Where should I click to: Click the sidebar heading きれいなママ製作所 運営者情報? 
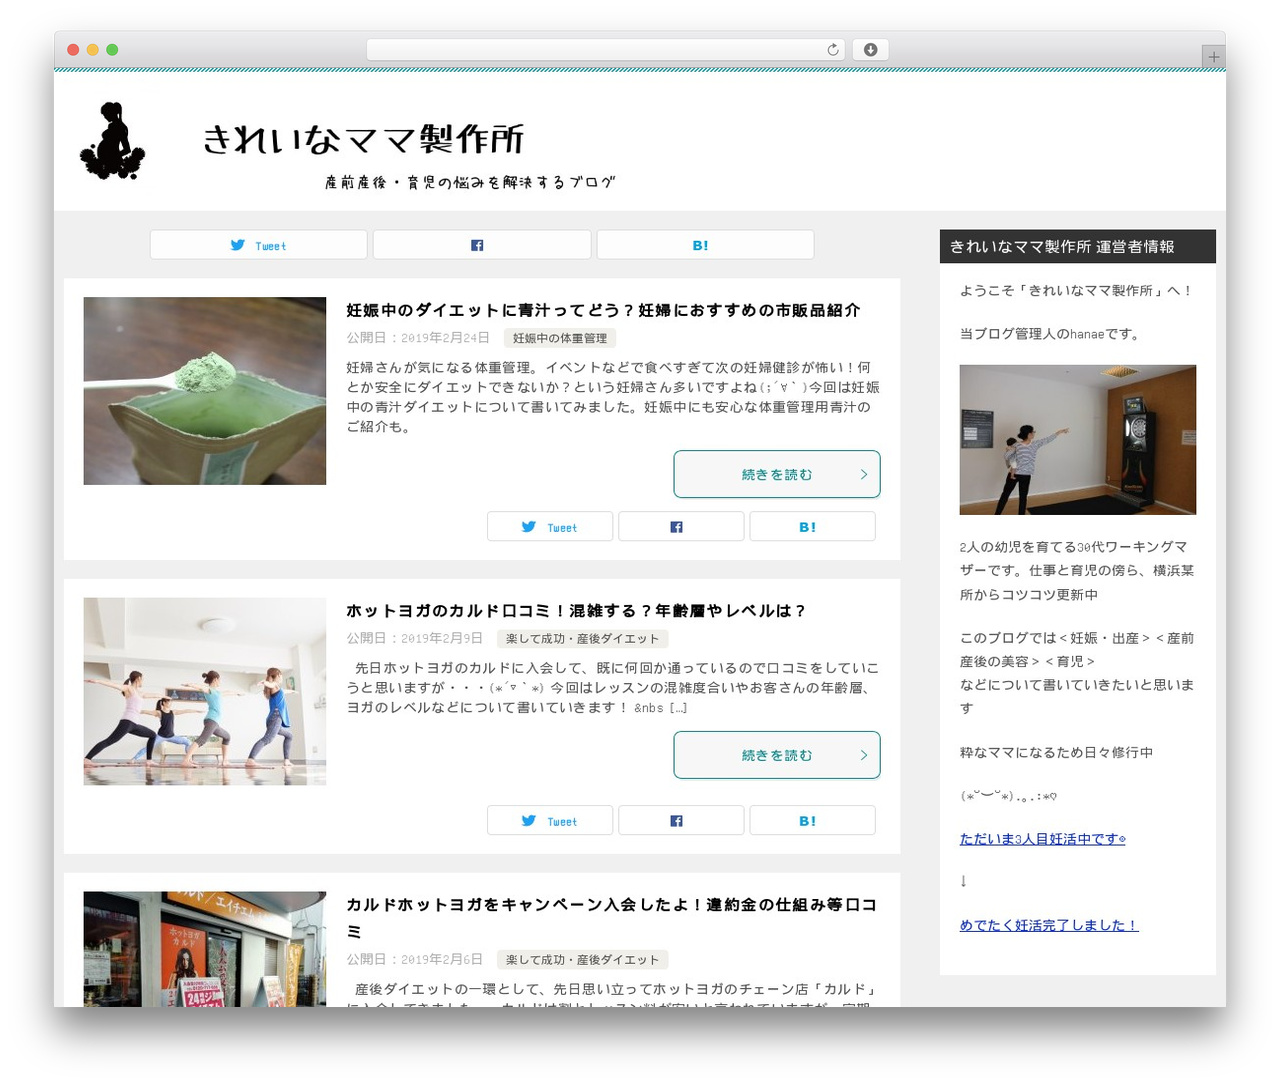point(1078,247)
